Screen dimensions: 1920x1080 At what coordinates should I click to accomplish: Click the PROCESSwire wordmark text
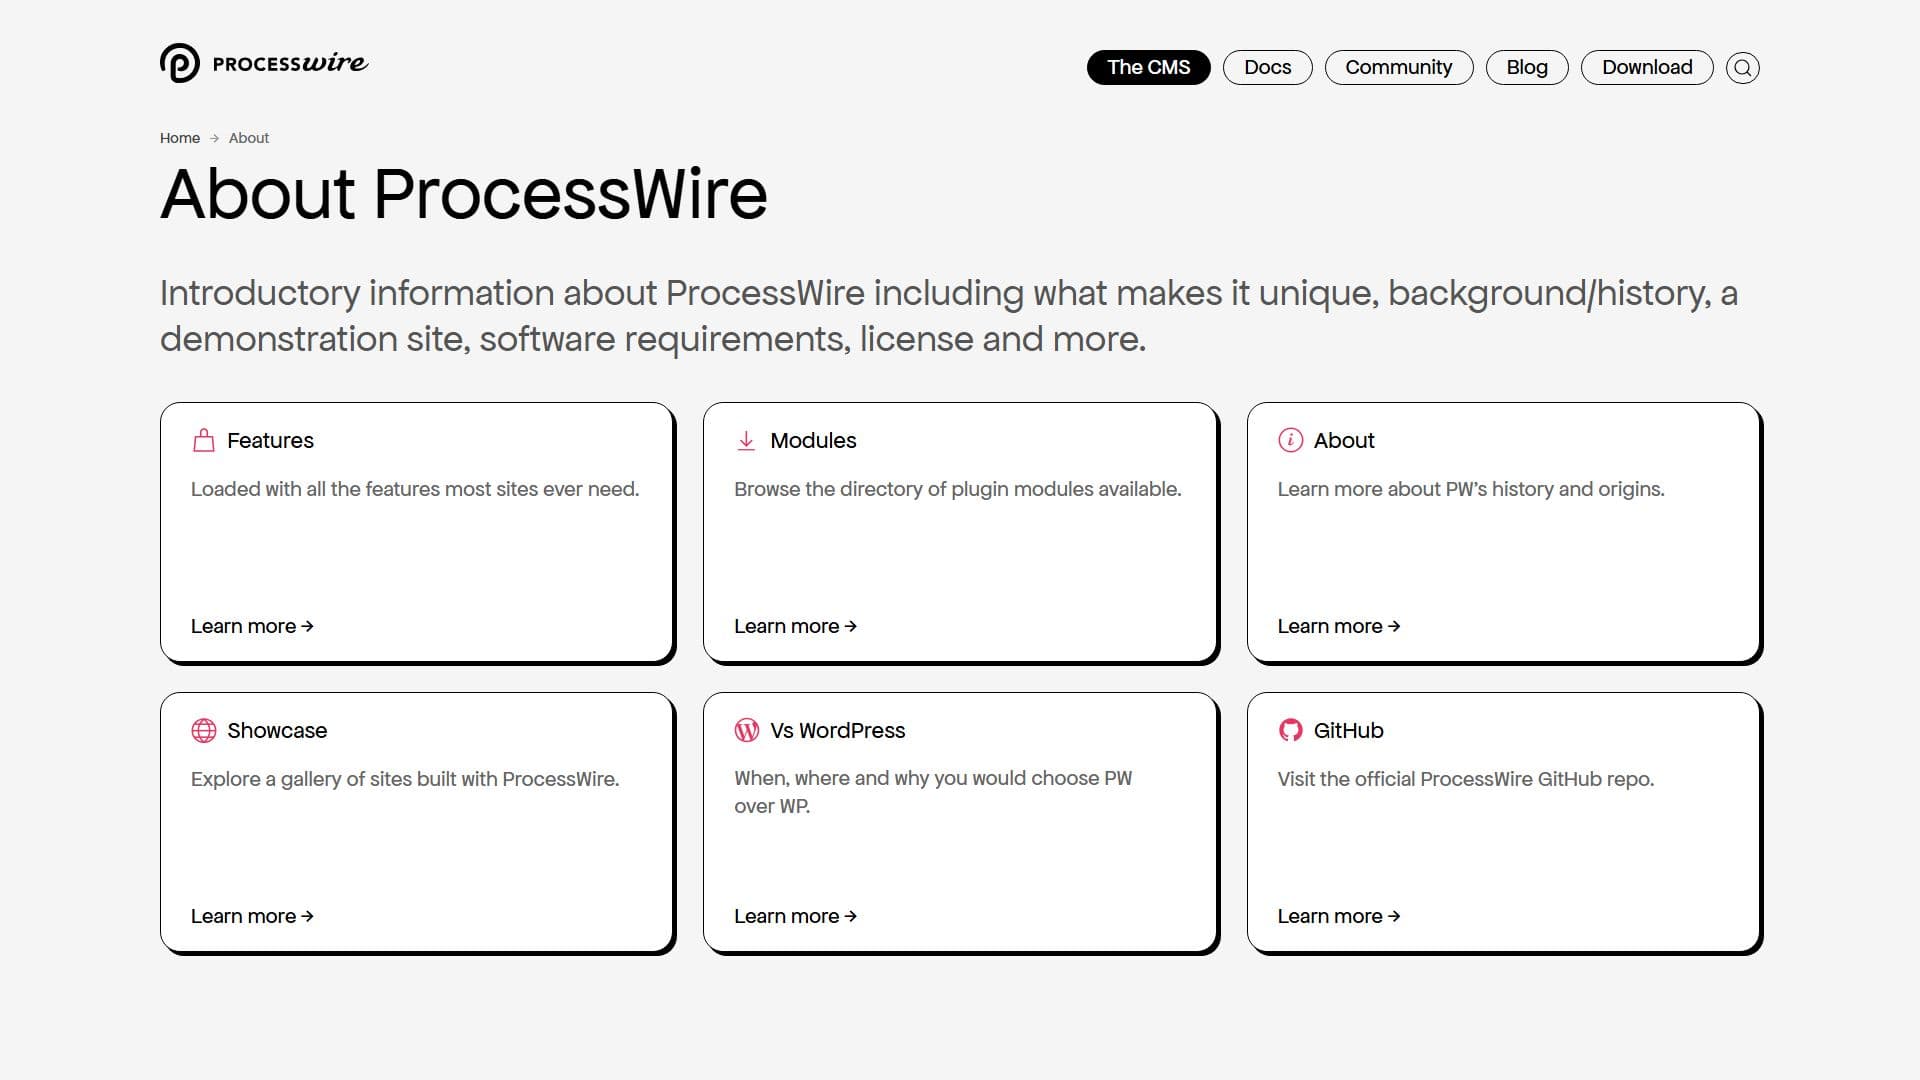coord(290,63)
